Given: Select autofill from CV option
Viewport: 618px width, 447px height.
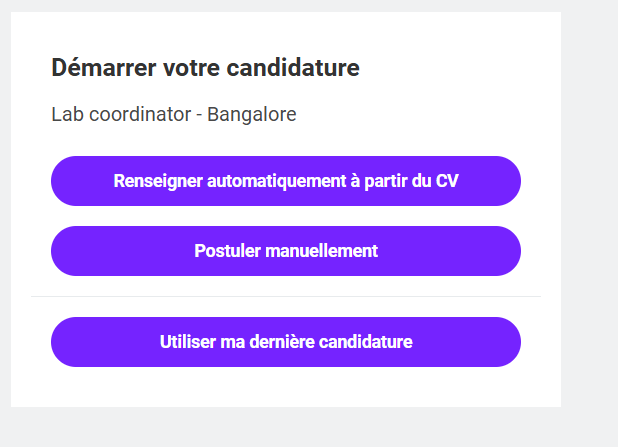Looking at the screenshot, I should click(286, 181).
